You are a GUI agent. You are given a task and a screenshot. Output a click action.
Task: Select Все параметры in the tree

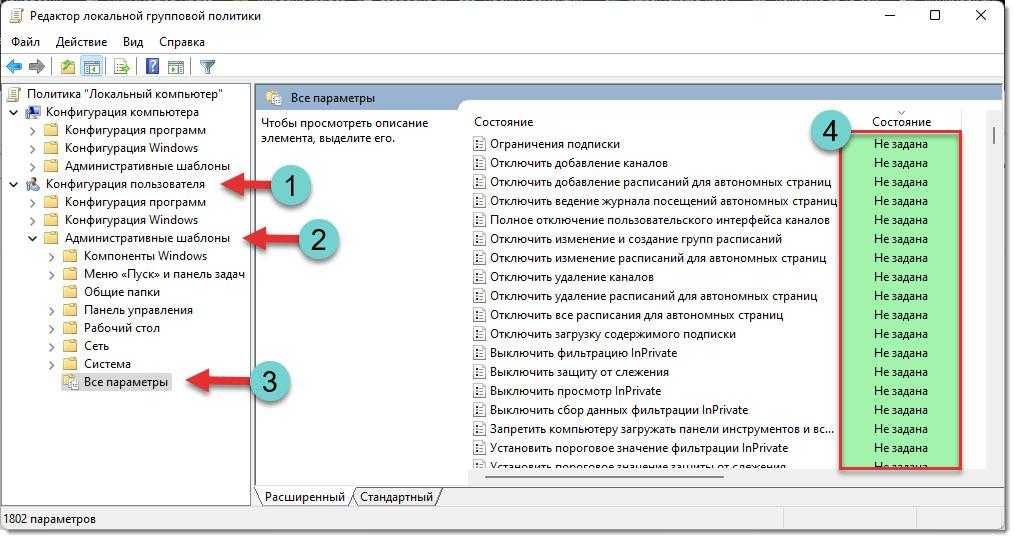coord(126,382)
